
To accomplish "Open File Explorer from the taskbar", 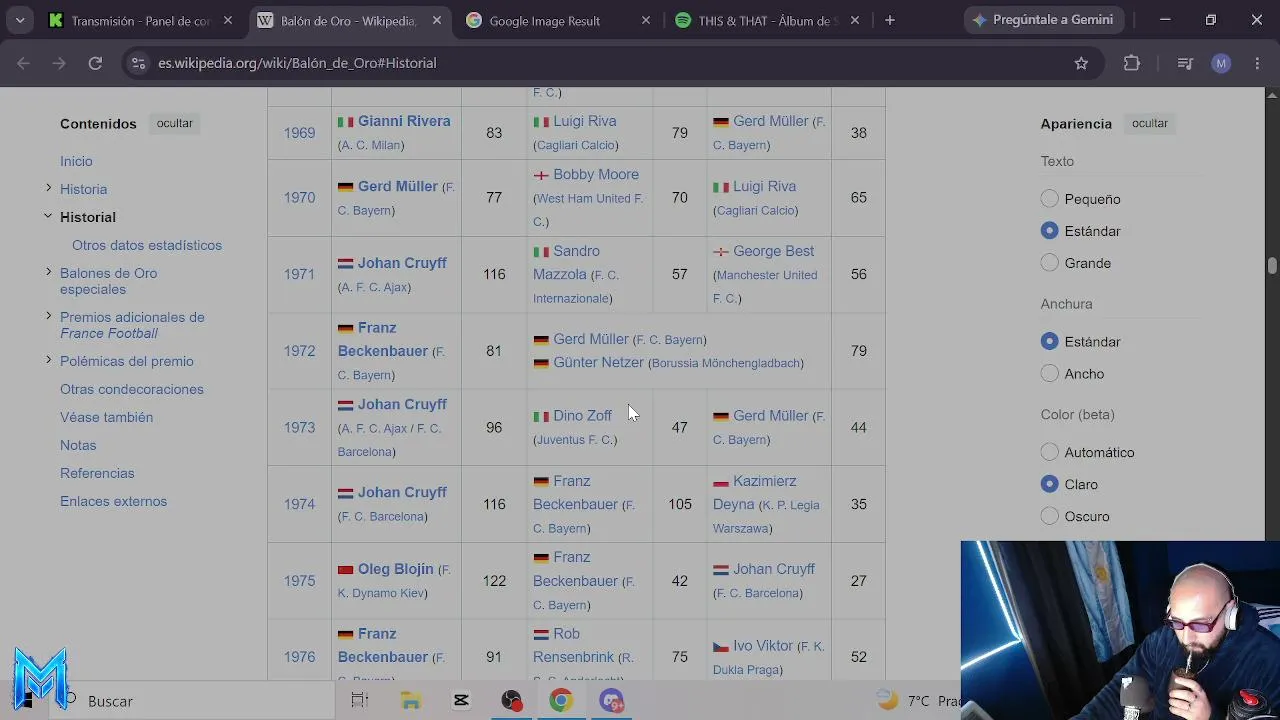I will pyautogui.click(x=411, y=701).
